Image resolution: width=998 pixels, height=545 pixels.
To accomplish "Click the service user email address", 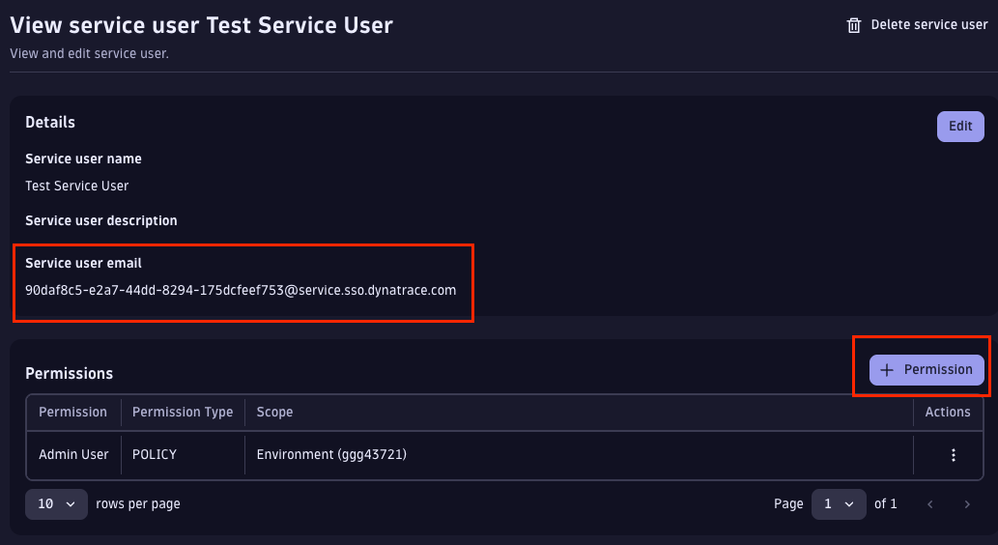I will [x=241, y=290].
